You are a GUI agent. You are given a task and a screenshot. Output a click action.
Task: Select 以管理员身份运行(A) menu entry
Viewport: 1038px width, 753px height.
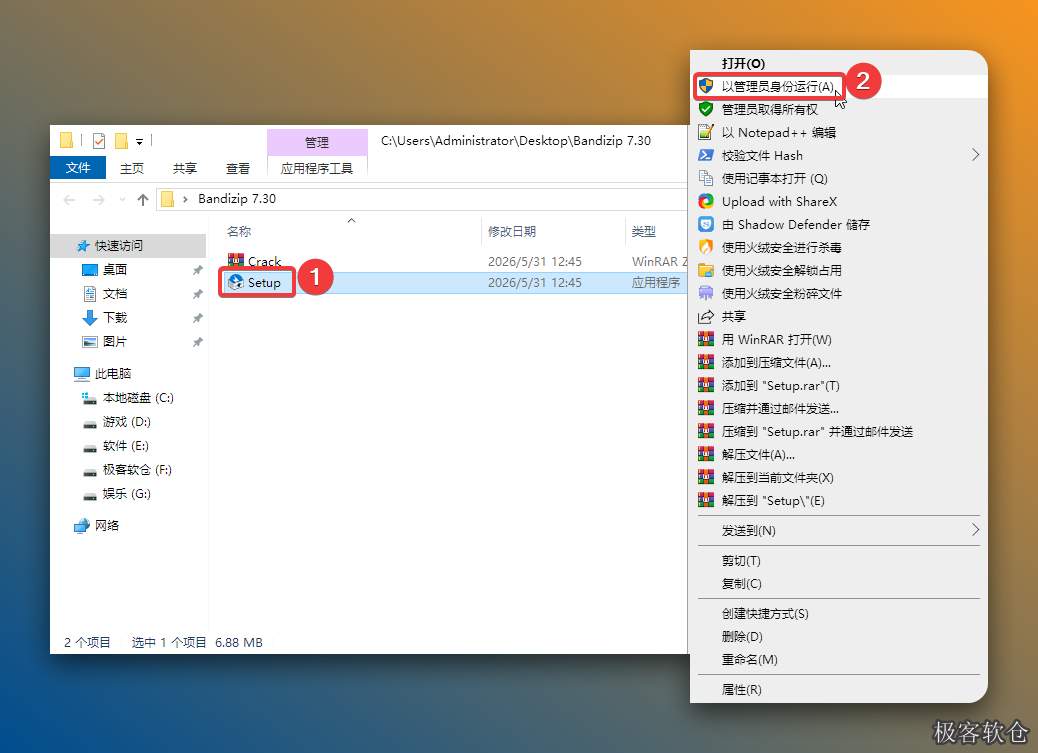click(839, 86)
